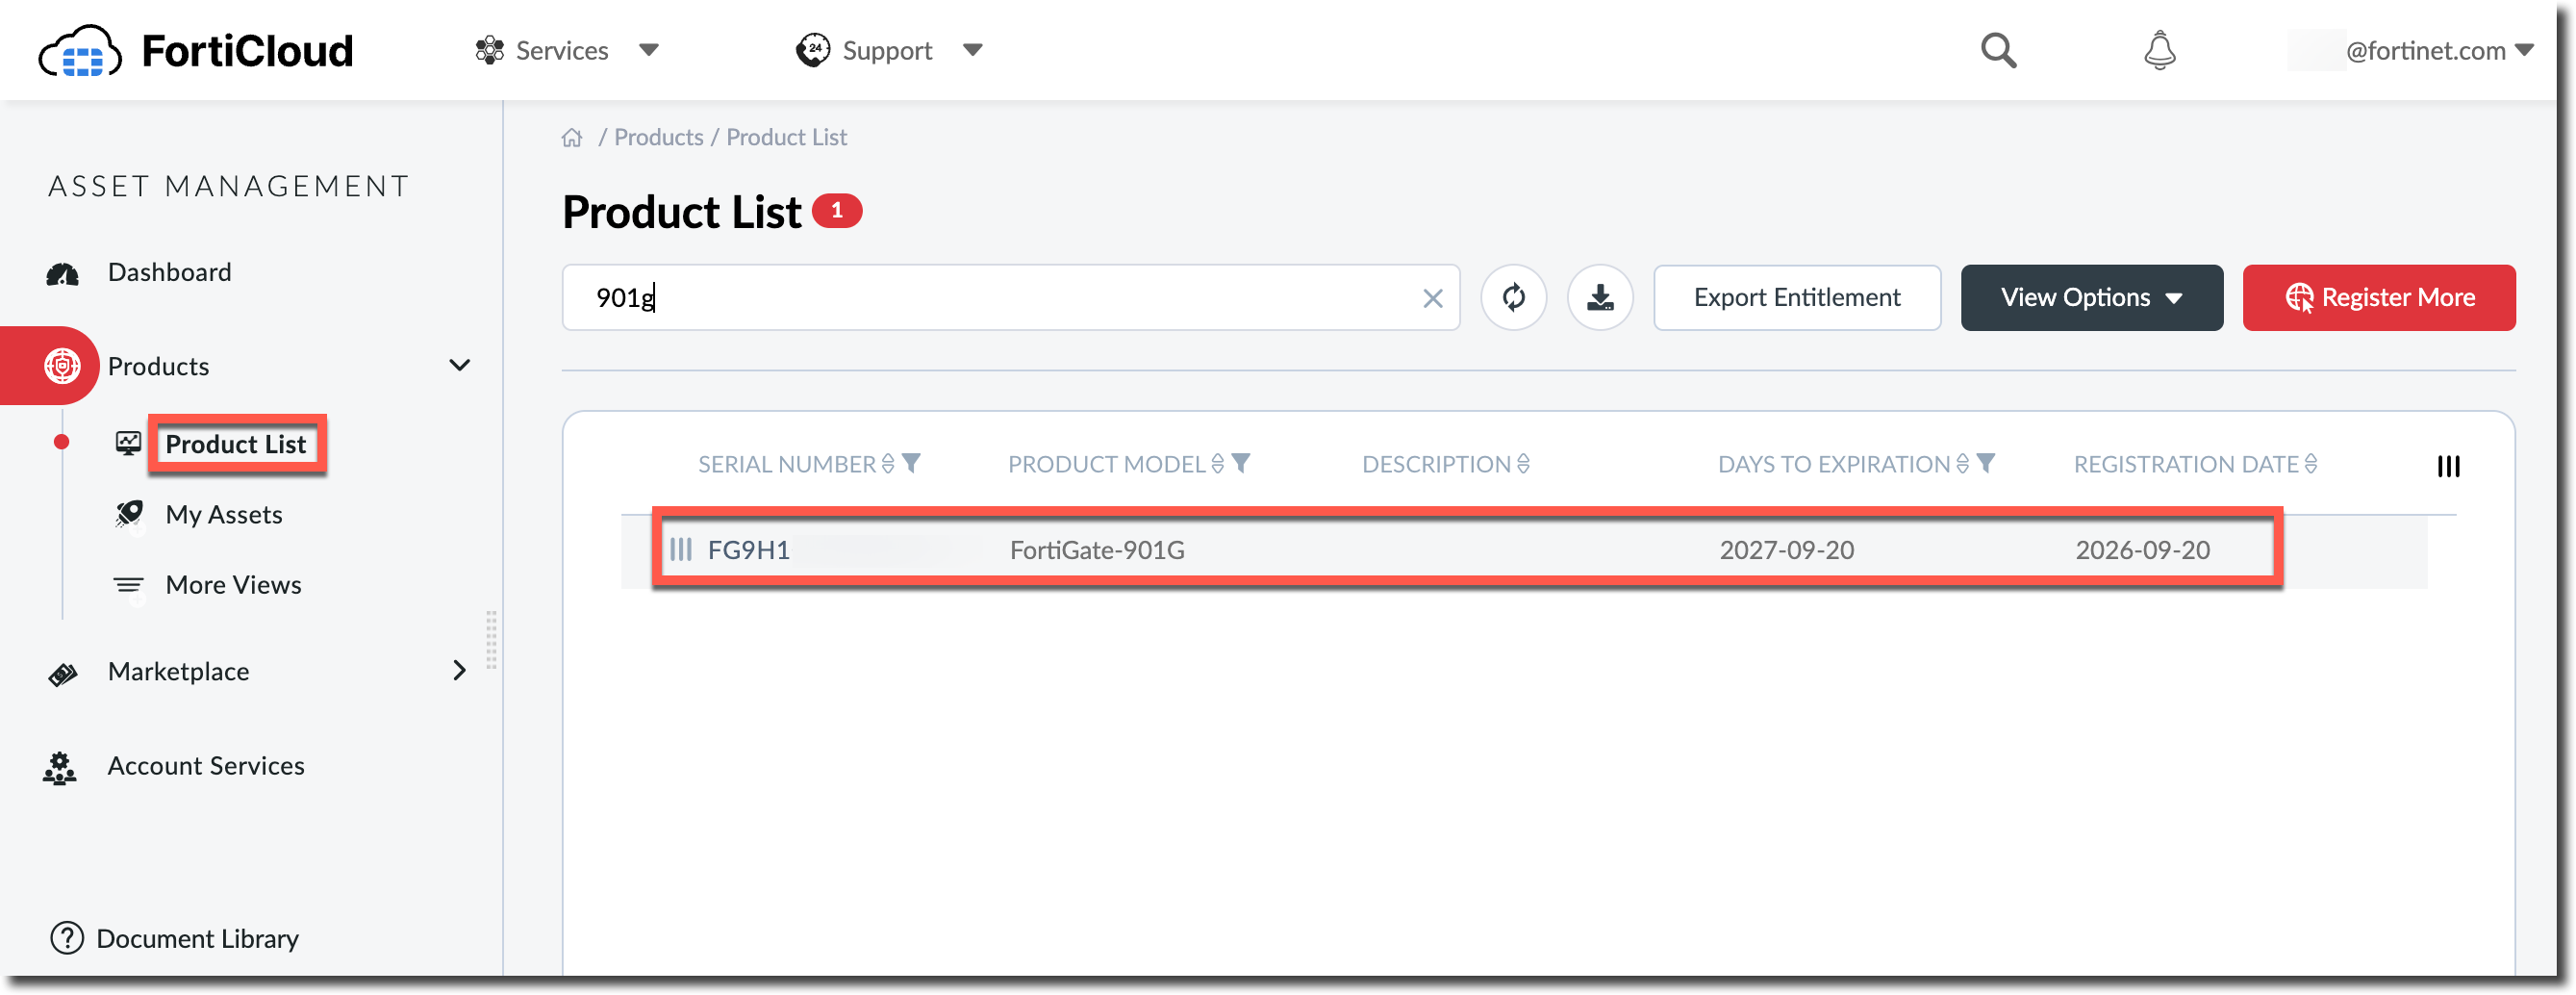Viewport: 2576px width, 995px height.
Task: Open the Document Library link
Action: click(x=198, y=939)
